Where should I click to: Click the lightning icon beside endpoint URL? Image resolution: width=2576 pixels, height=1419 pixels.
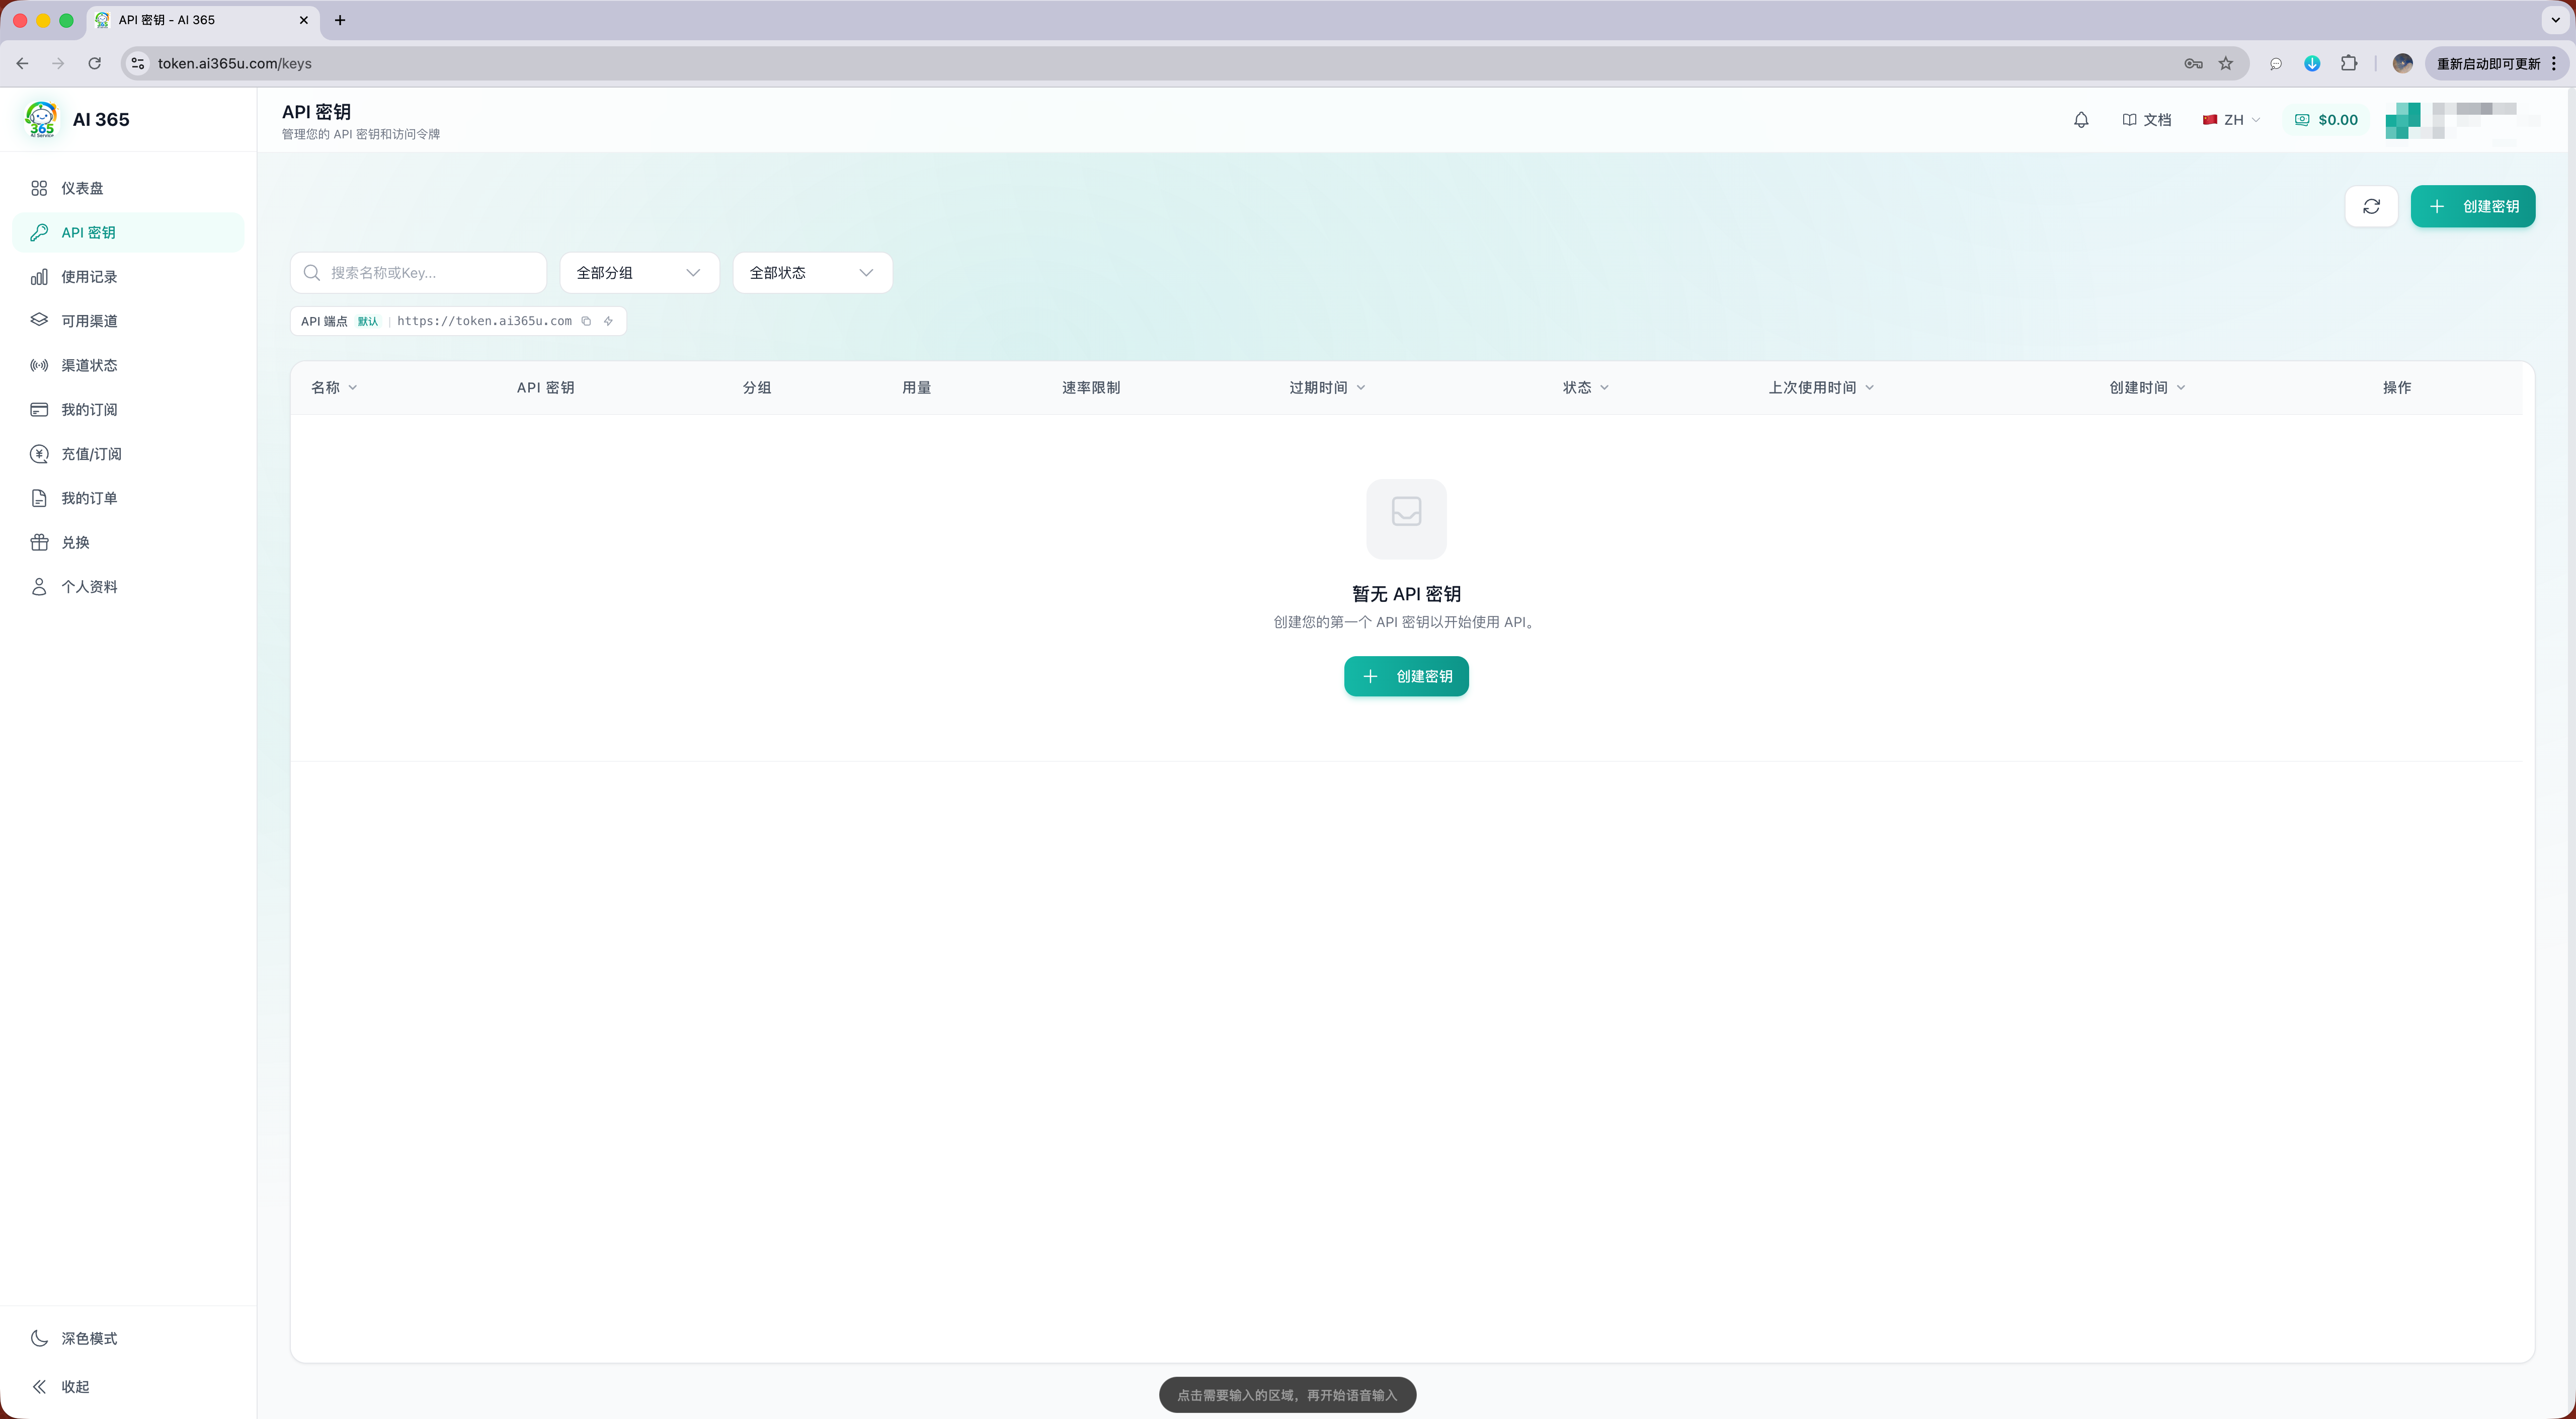(x=608, y=321)
